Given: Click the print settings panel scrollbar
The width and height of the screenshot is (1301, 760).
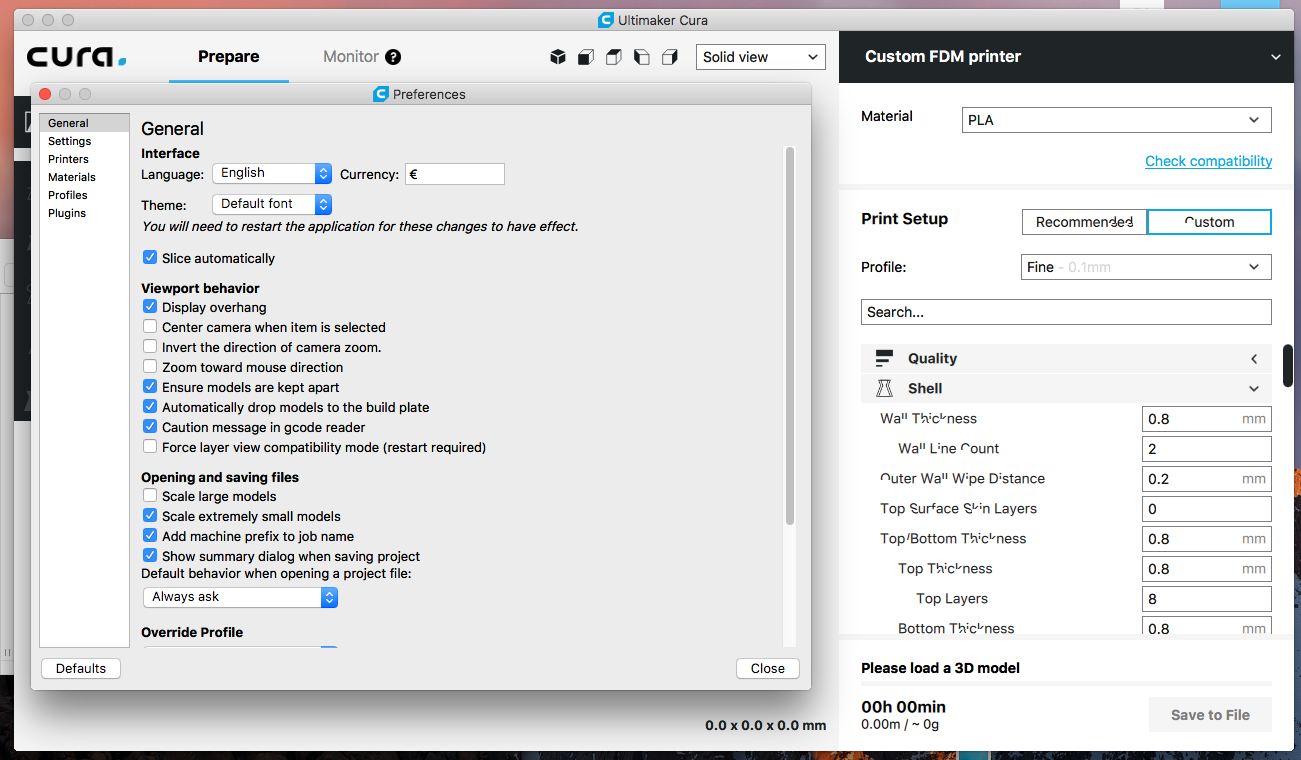Looking at the screenshot, I should click(x=1288, y=365).
